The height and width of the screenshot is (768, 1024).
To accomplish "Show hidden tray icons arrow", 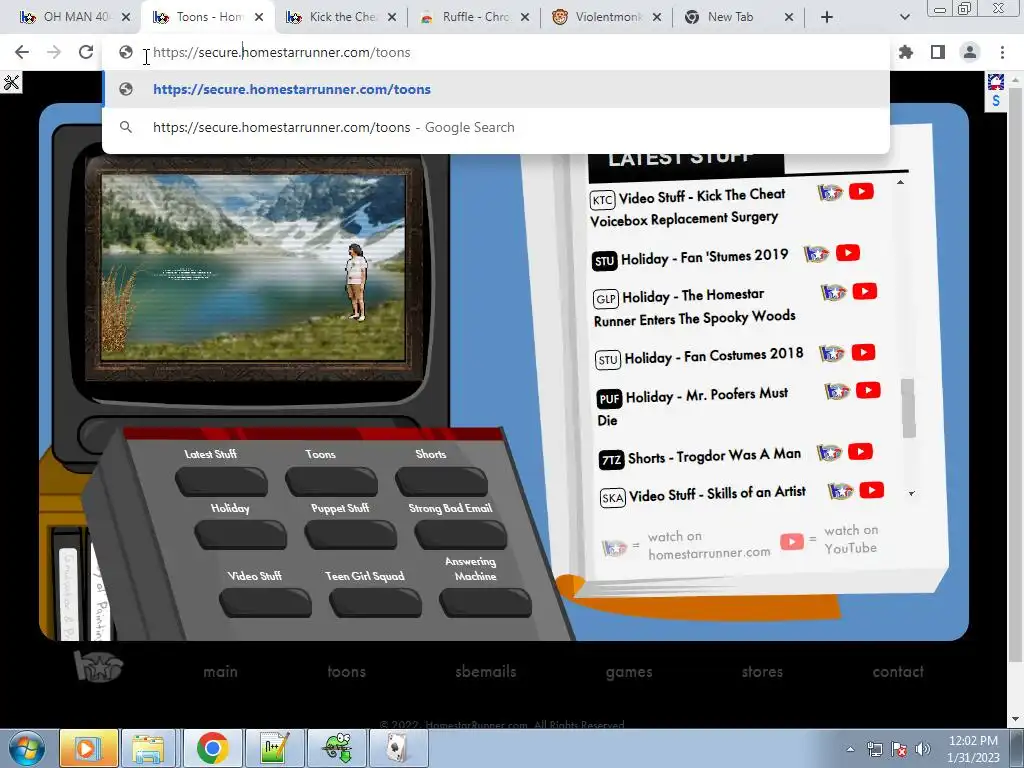I will (850, 749).
